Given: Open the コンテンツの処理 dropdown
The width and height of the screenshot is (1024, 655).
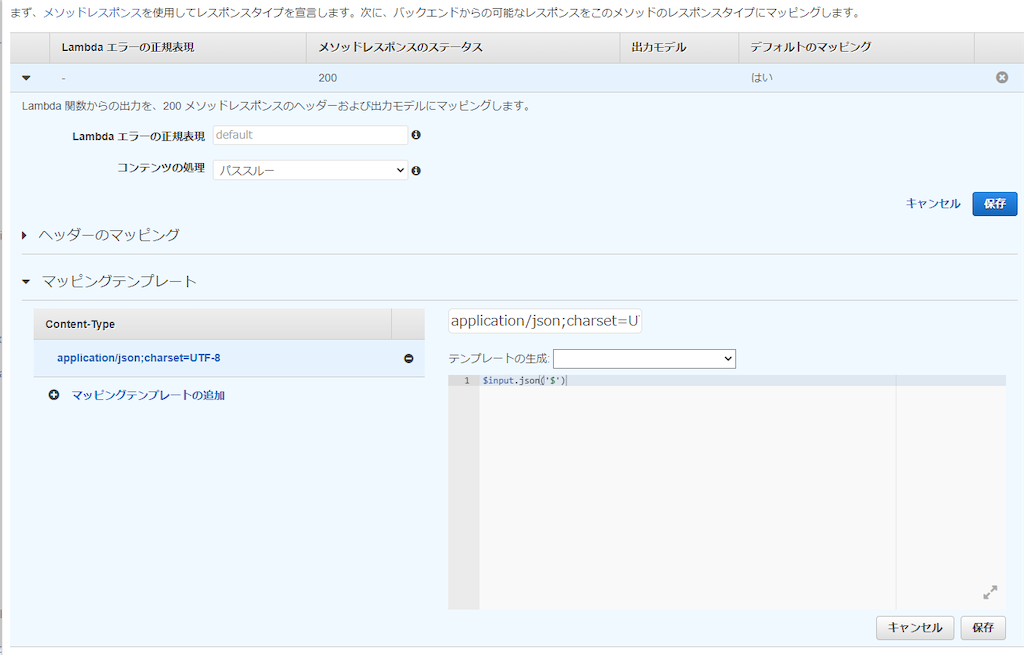Looking at the screenshot, I should point(310,170).
